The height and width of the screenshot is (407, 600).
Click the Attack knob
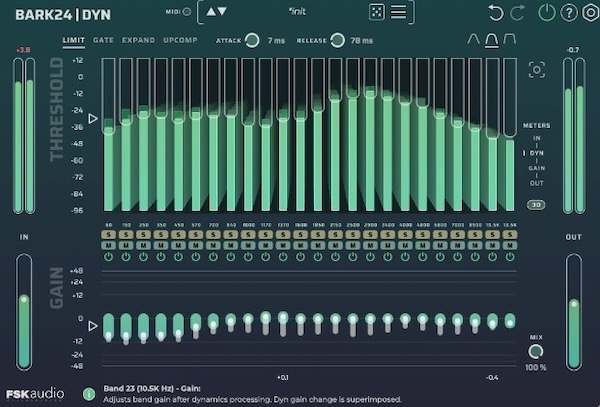[252, 40]
